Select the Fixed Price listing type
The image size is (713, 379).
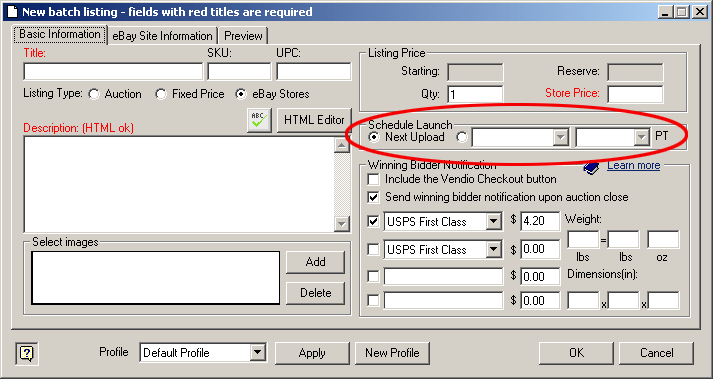click(161, 94)
